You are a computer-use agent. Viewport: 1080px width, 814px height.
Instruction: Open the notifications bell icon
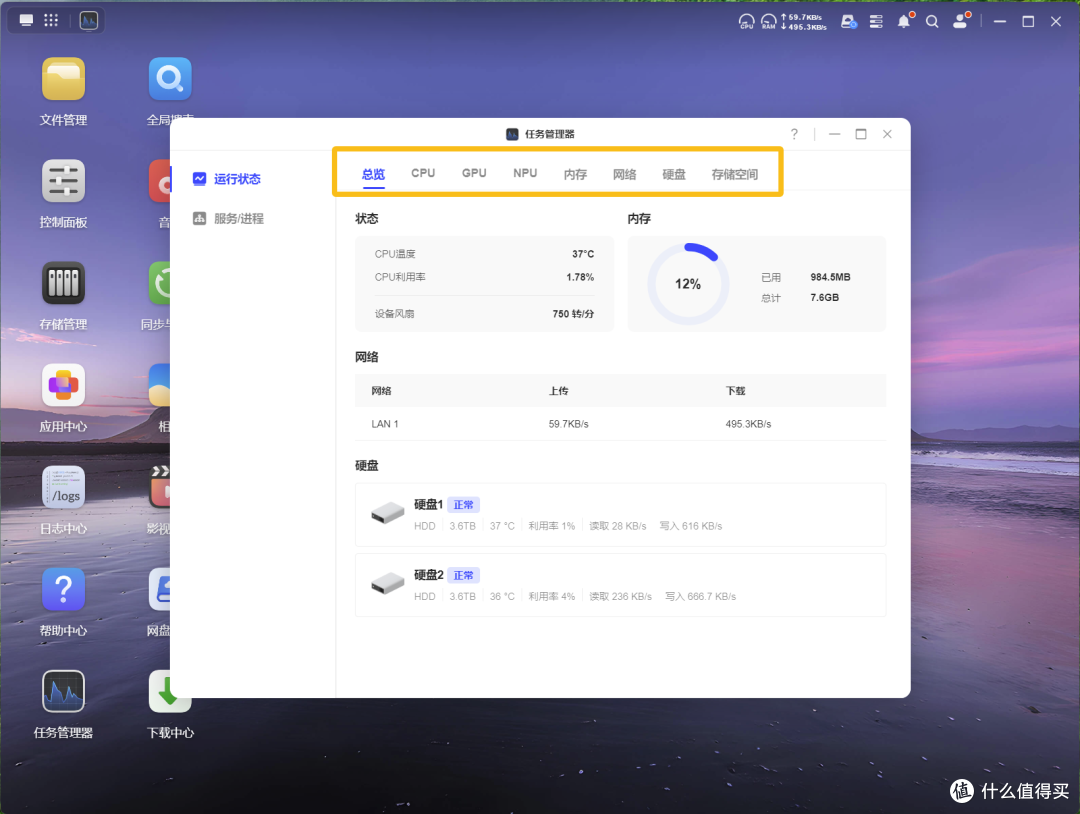pos(904,21)
